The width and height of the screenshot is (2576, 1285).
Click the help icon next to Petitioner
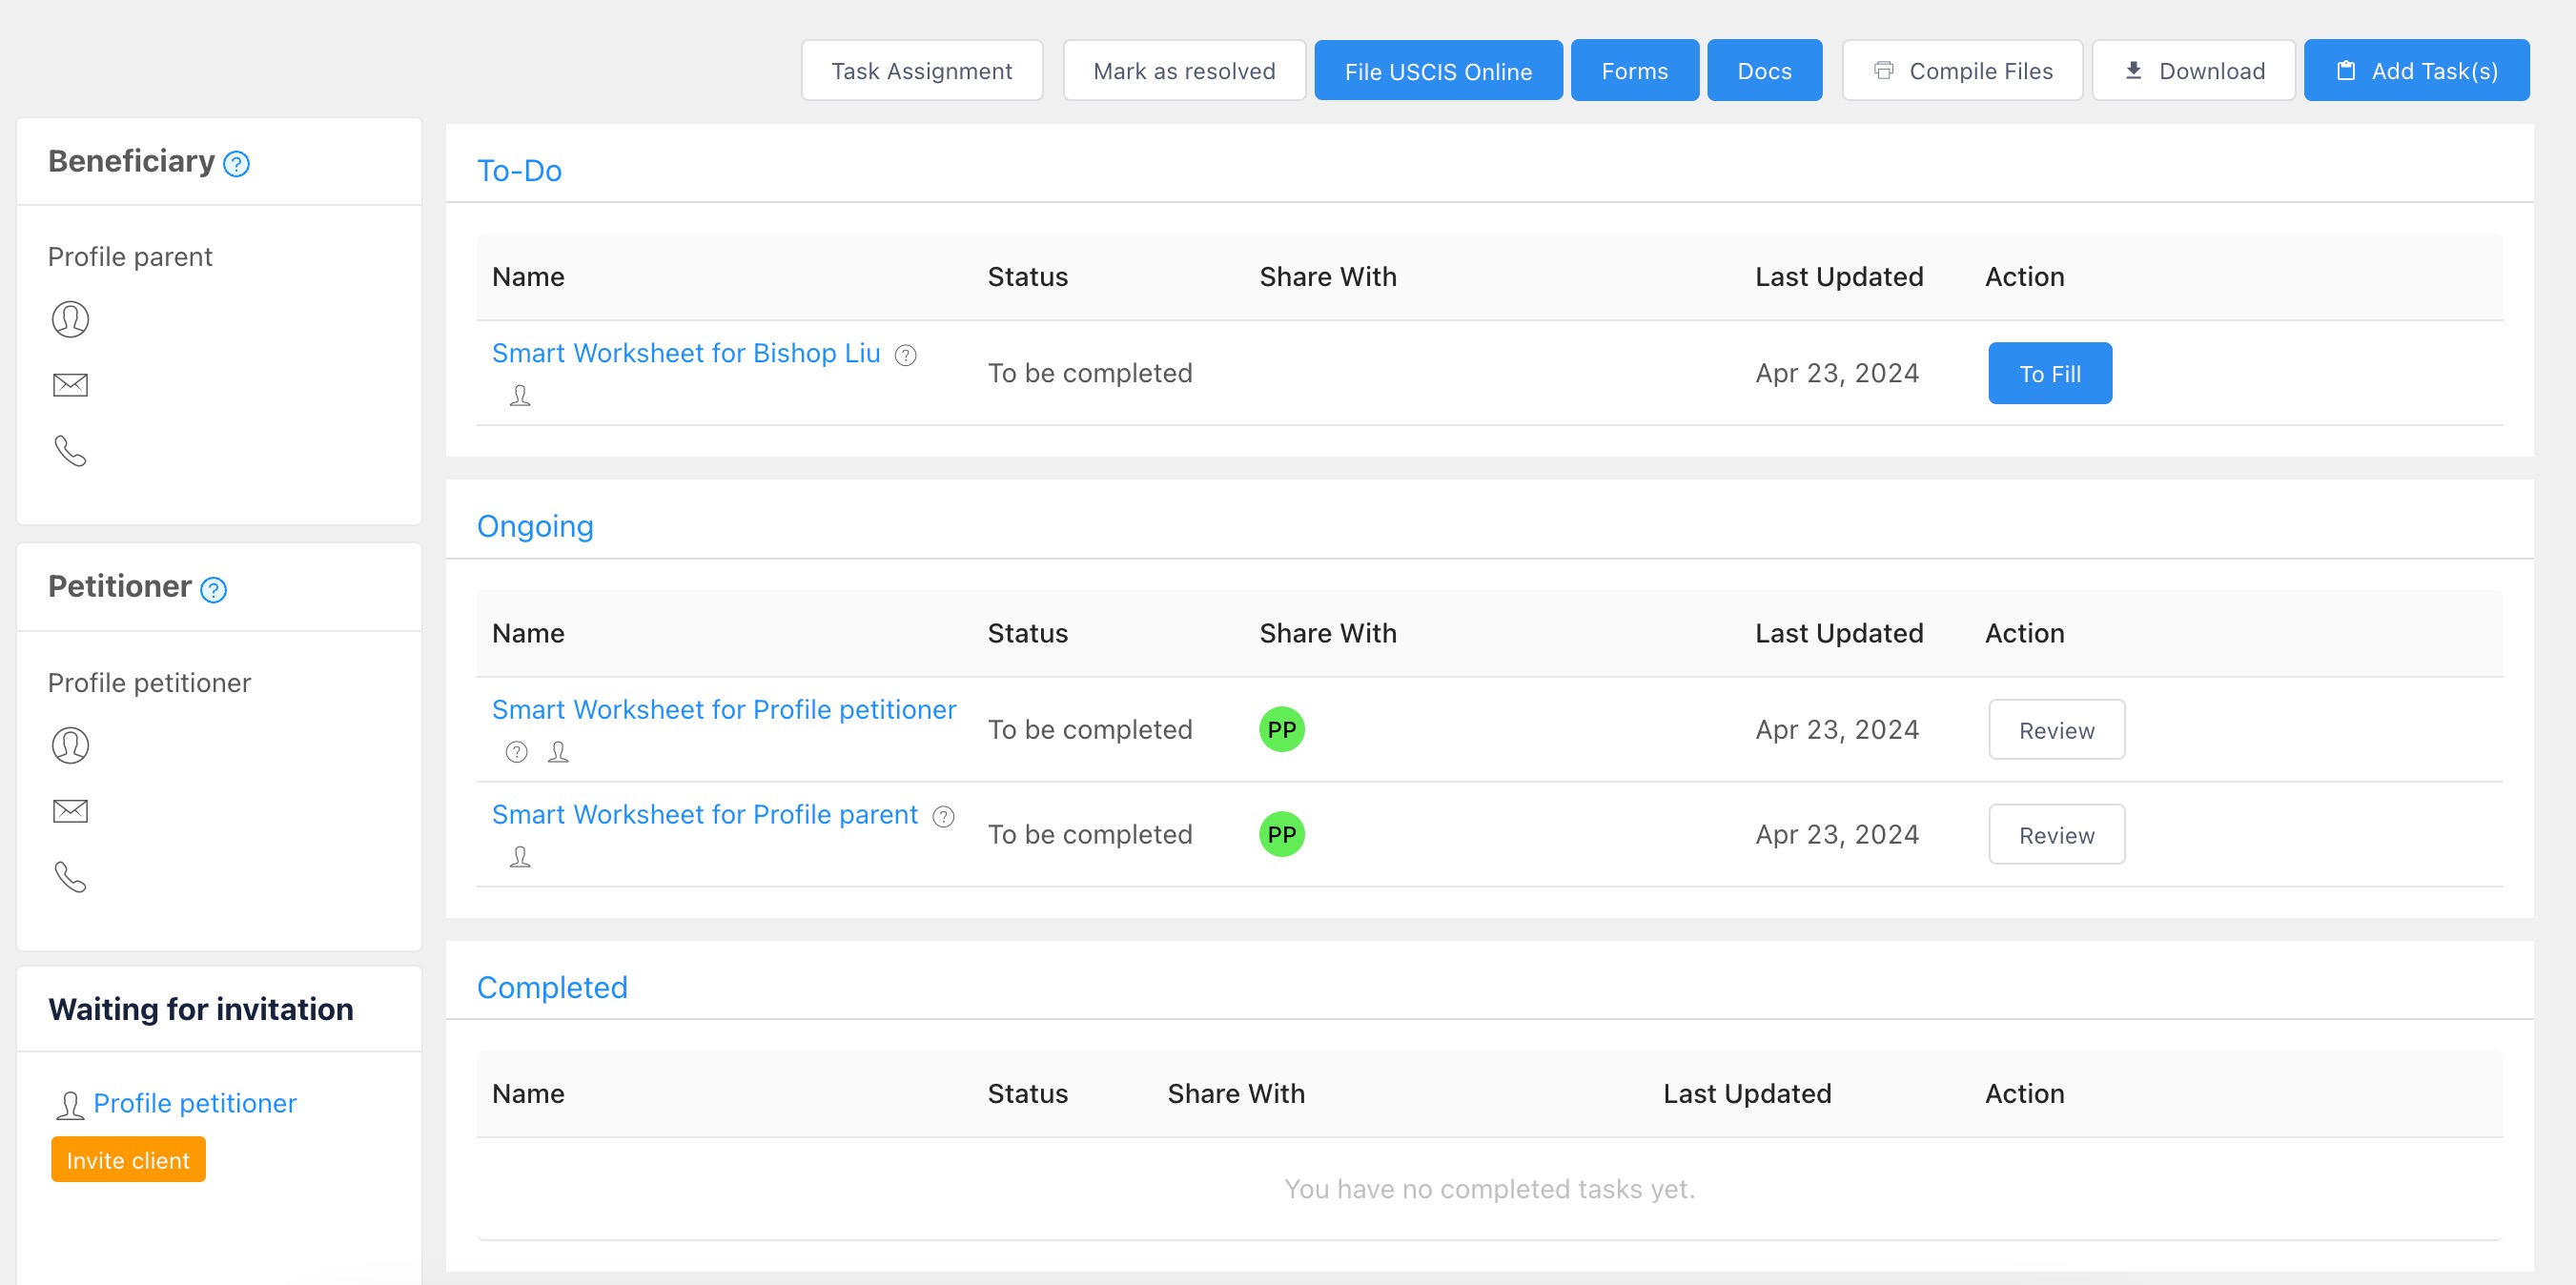pyautogui.click(x=213, y=589)
